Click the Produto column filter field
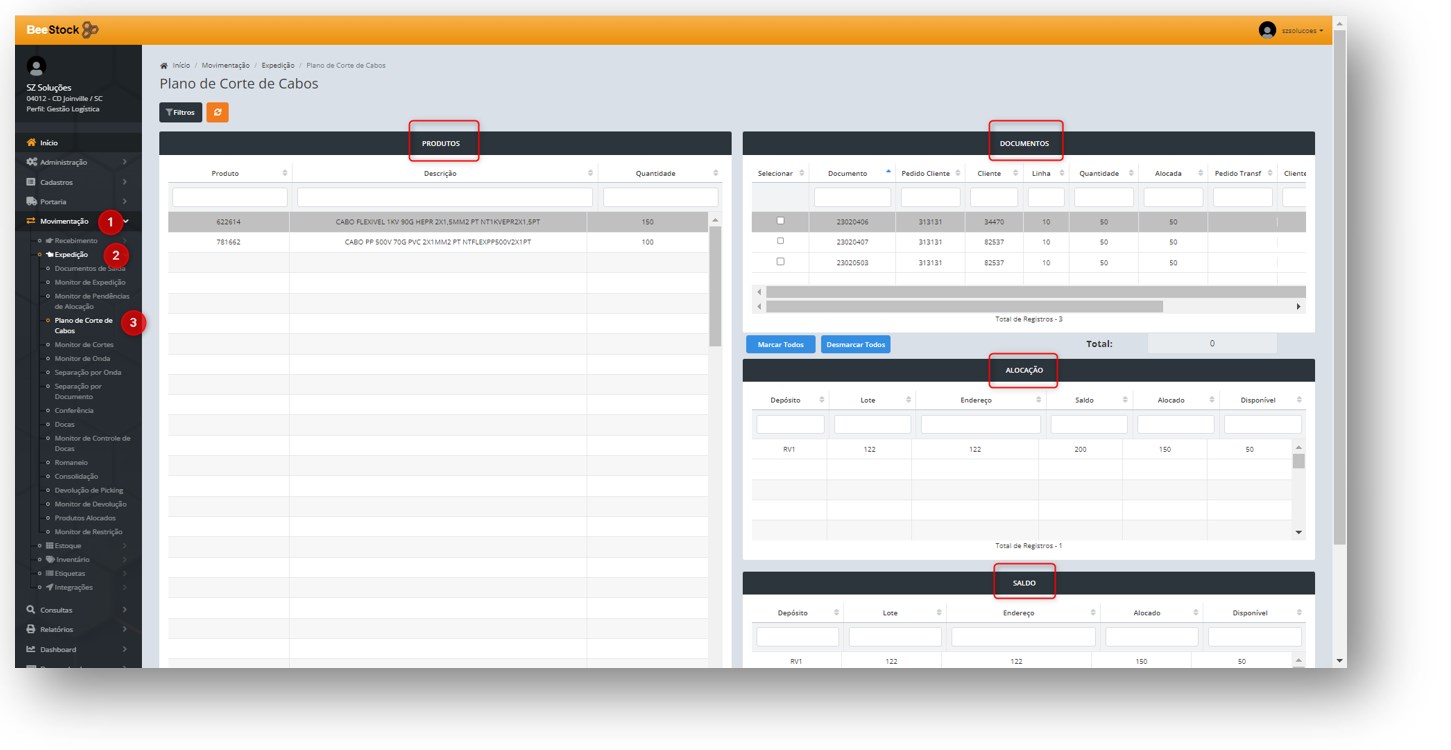This screenshot has width=1451, height=750. 229,198
